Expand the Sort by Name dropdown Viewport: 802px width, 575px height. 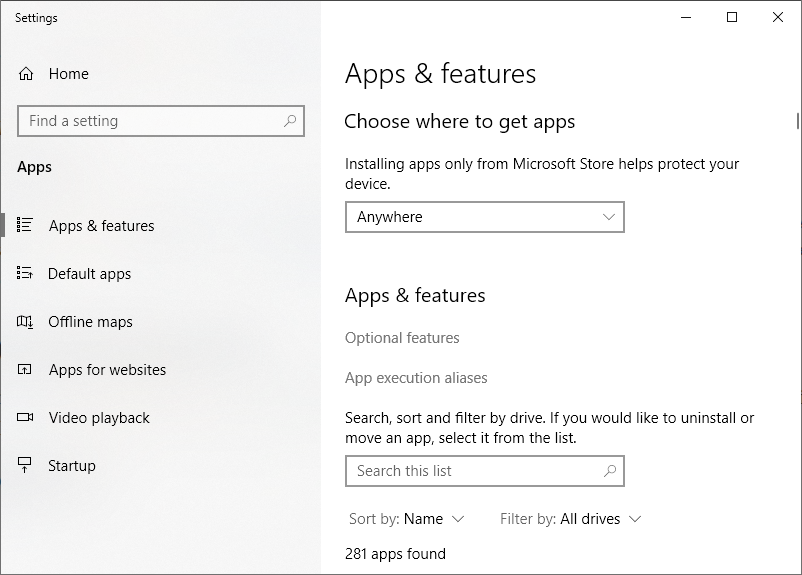point(407,519)
